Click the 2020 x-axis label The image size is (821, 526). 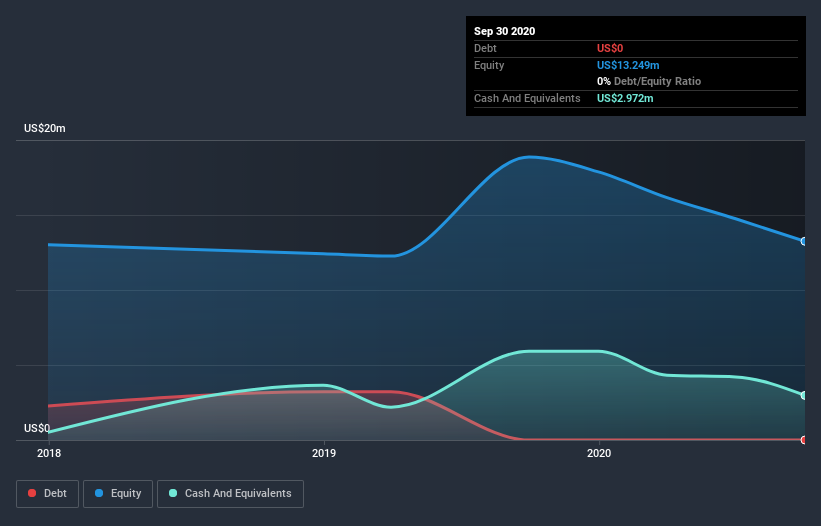click(598, 453)
